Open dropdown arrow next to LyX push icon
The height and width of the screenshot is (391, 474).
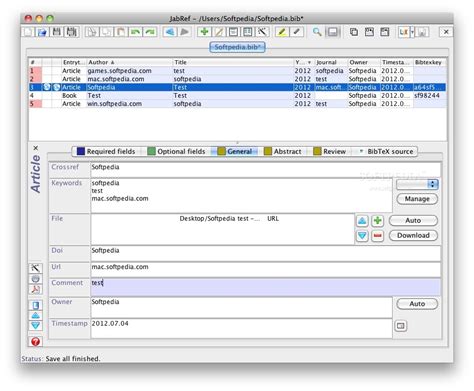click(412, 32)
